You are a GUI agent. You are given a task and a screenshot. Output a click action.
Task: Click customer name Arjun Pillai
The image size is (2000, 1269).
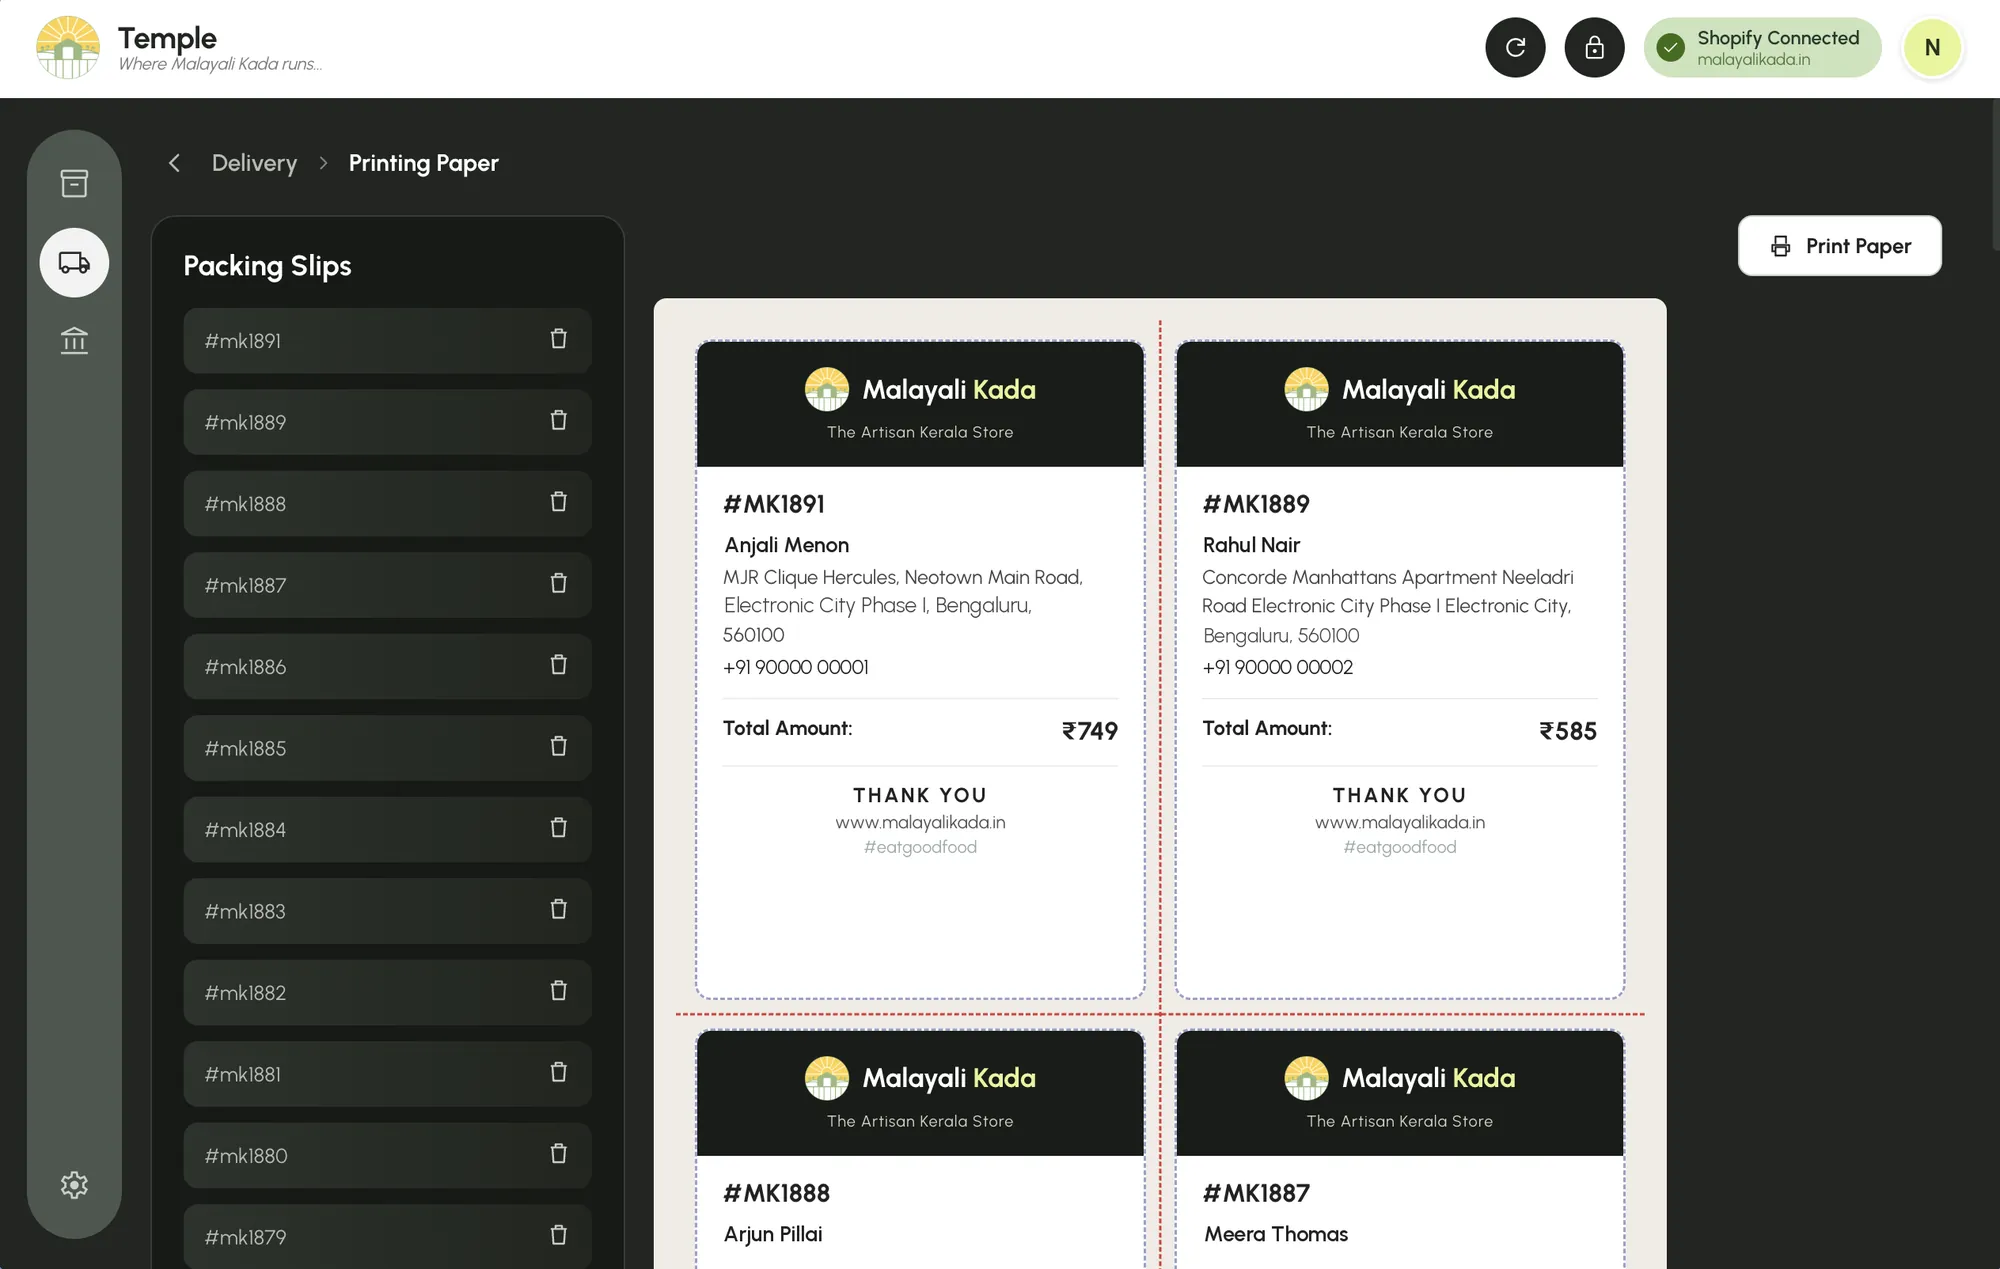(x=773, y=1235)
